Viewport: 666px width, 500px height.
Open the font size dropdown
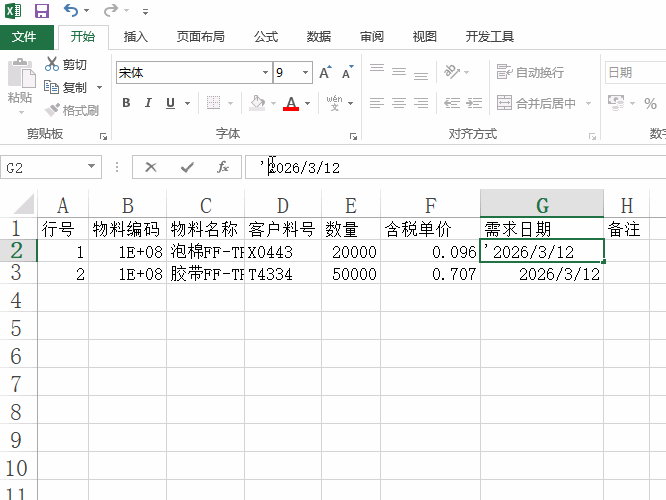[306, 73]
